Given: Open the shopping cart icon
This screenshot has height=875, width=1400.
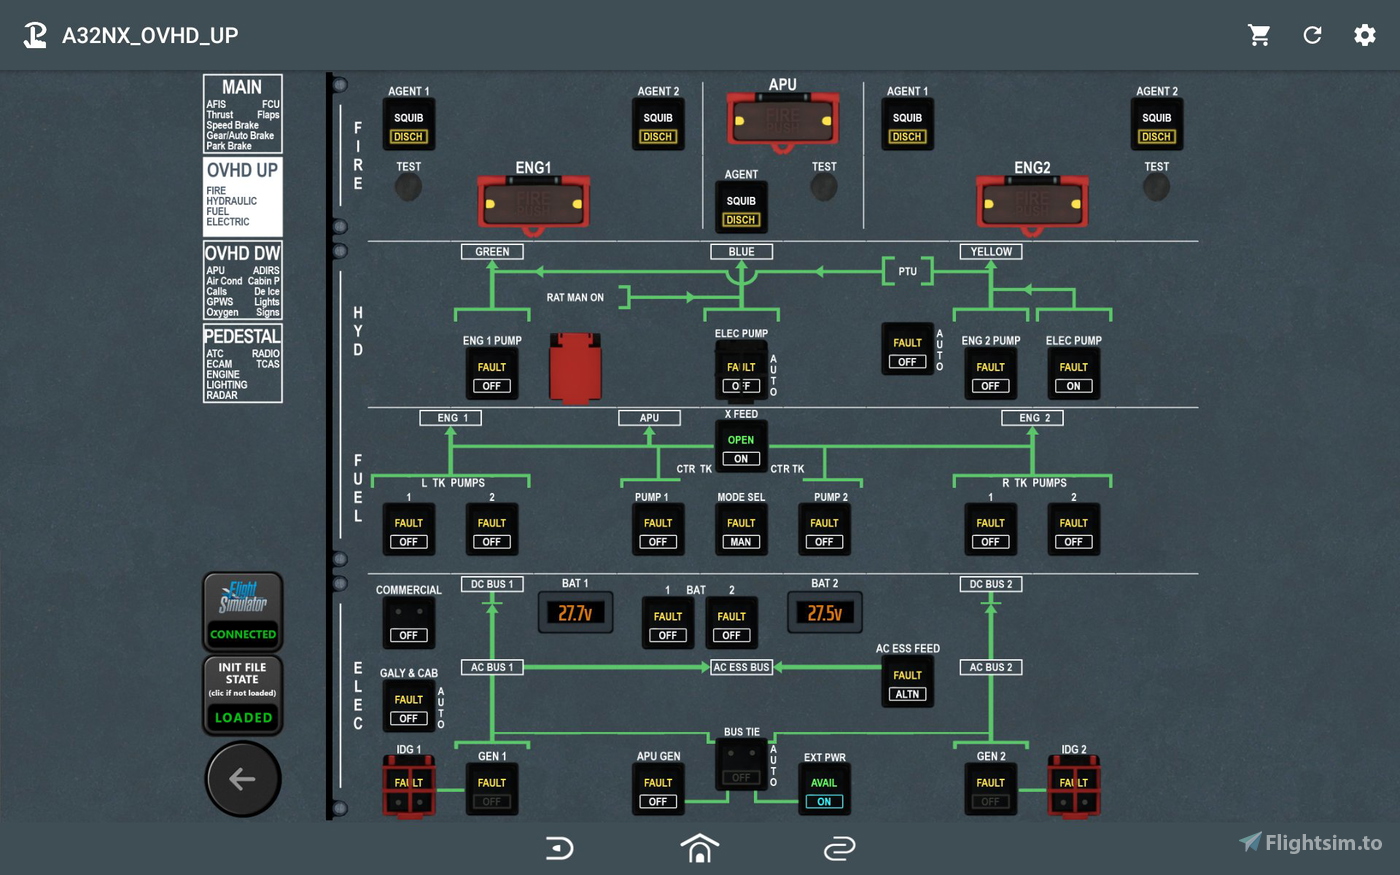Looking at the screenshot, I should pyautogui.click(x=1259, y=35).
